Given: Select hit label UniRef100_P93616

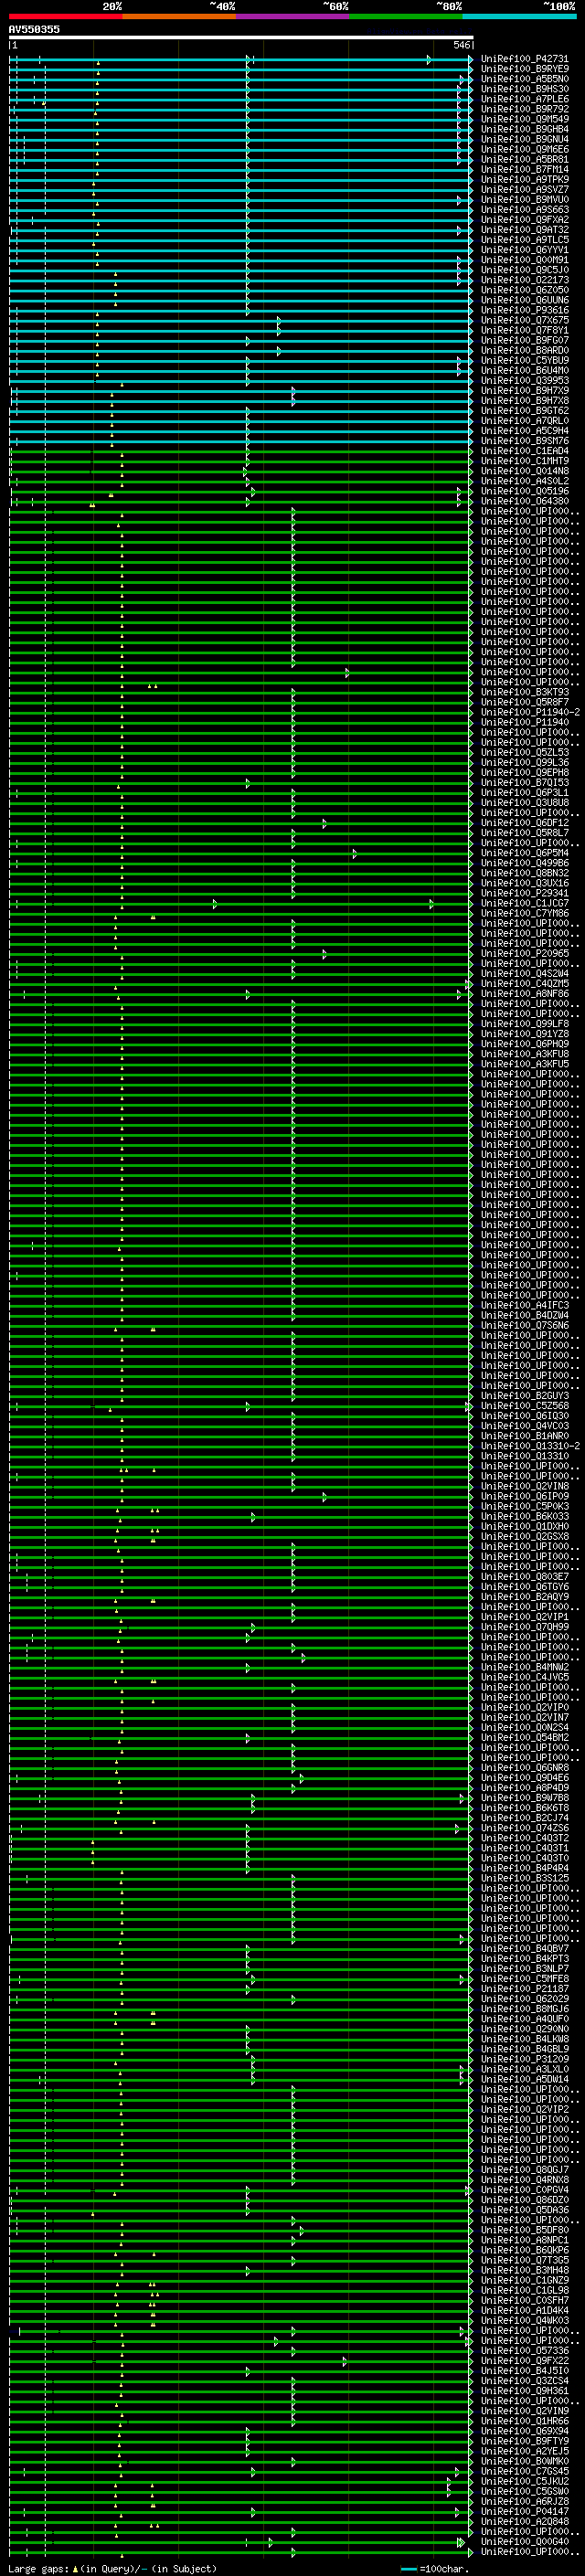Looking at the screenshot, I should pyautogui.click(x=524, y=310).
